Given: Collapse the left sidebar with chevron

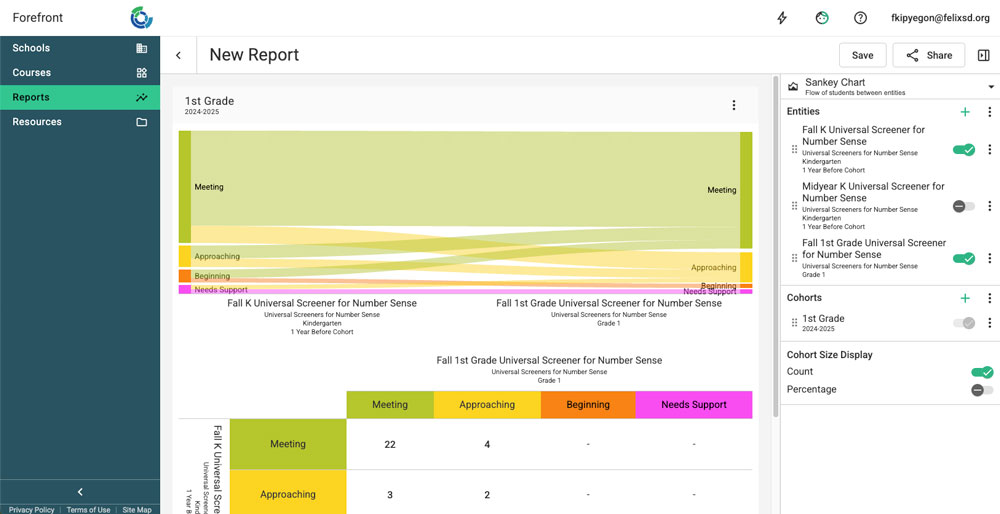Looking at the screenshot, I should coord(80,492).
